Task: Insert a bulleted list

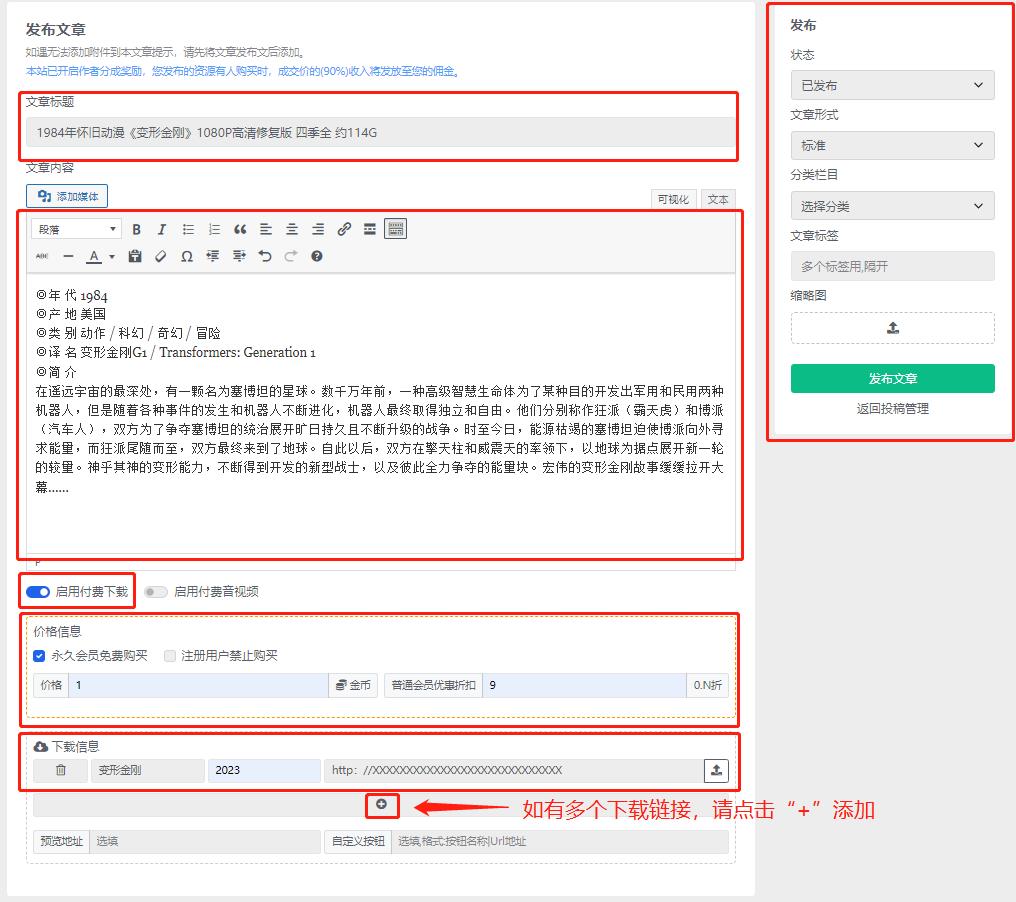Action: pos(188,229)
